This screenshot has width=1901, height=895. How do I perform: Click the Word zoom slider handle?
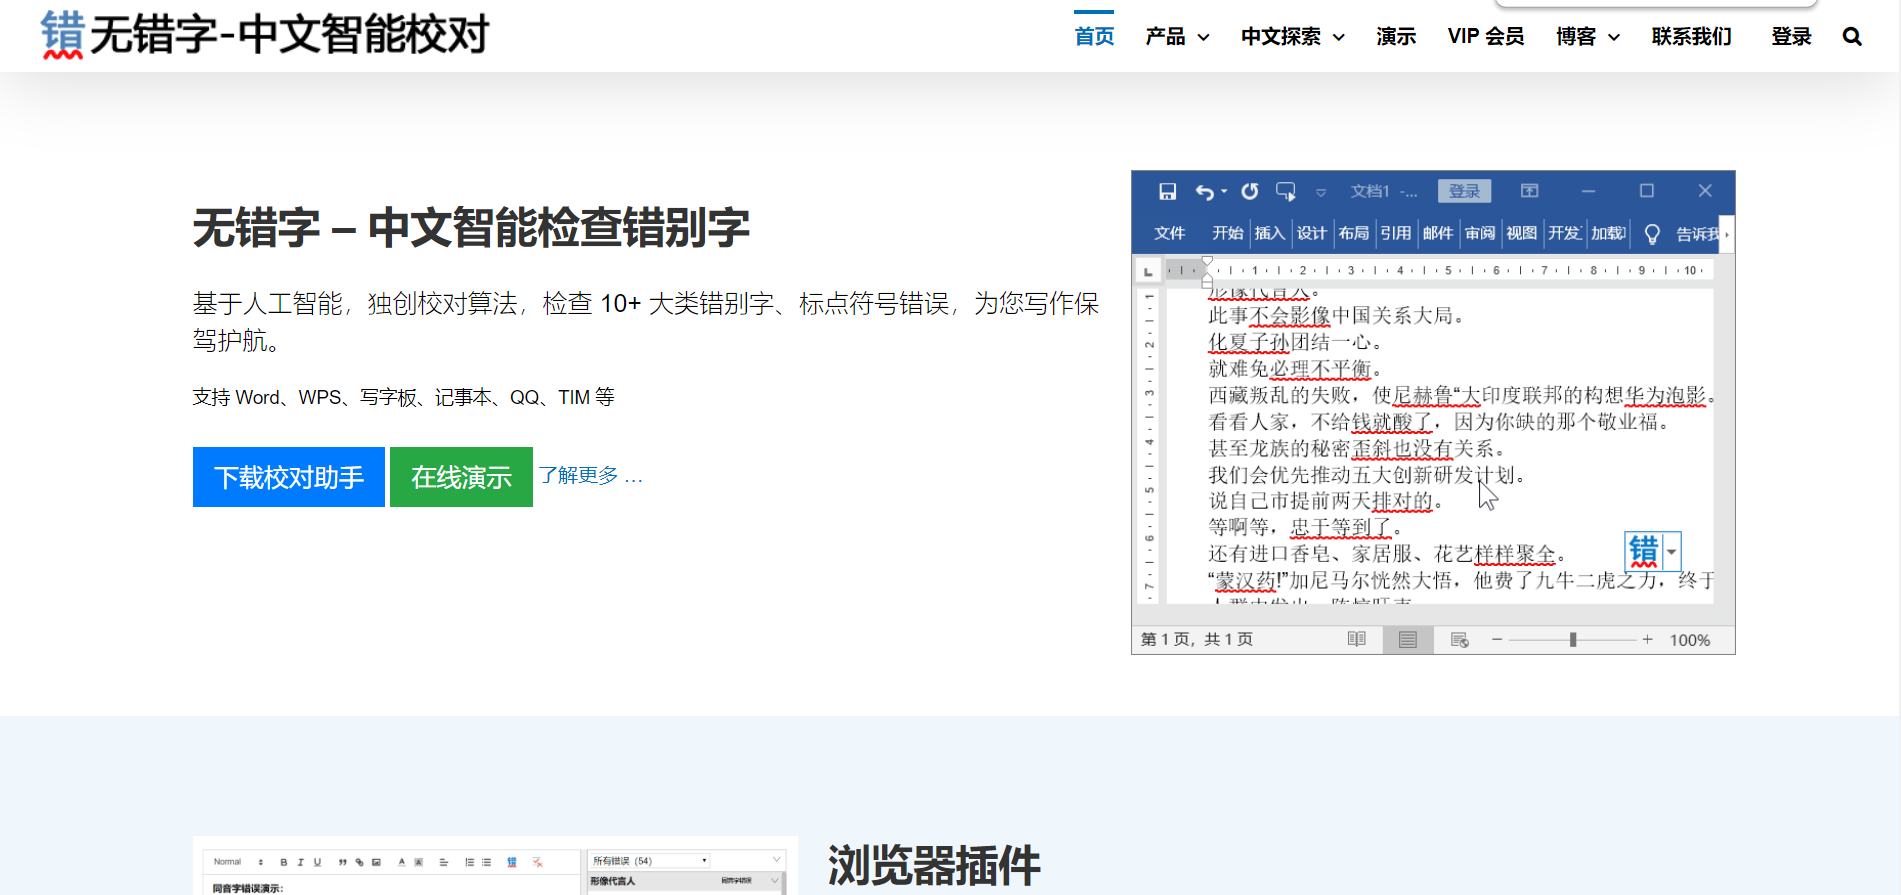point(1573,640)
